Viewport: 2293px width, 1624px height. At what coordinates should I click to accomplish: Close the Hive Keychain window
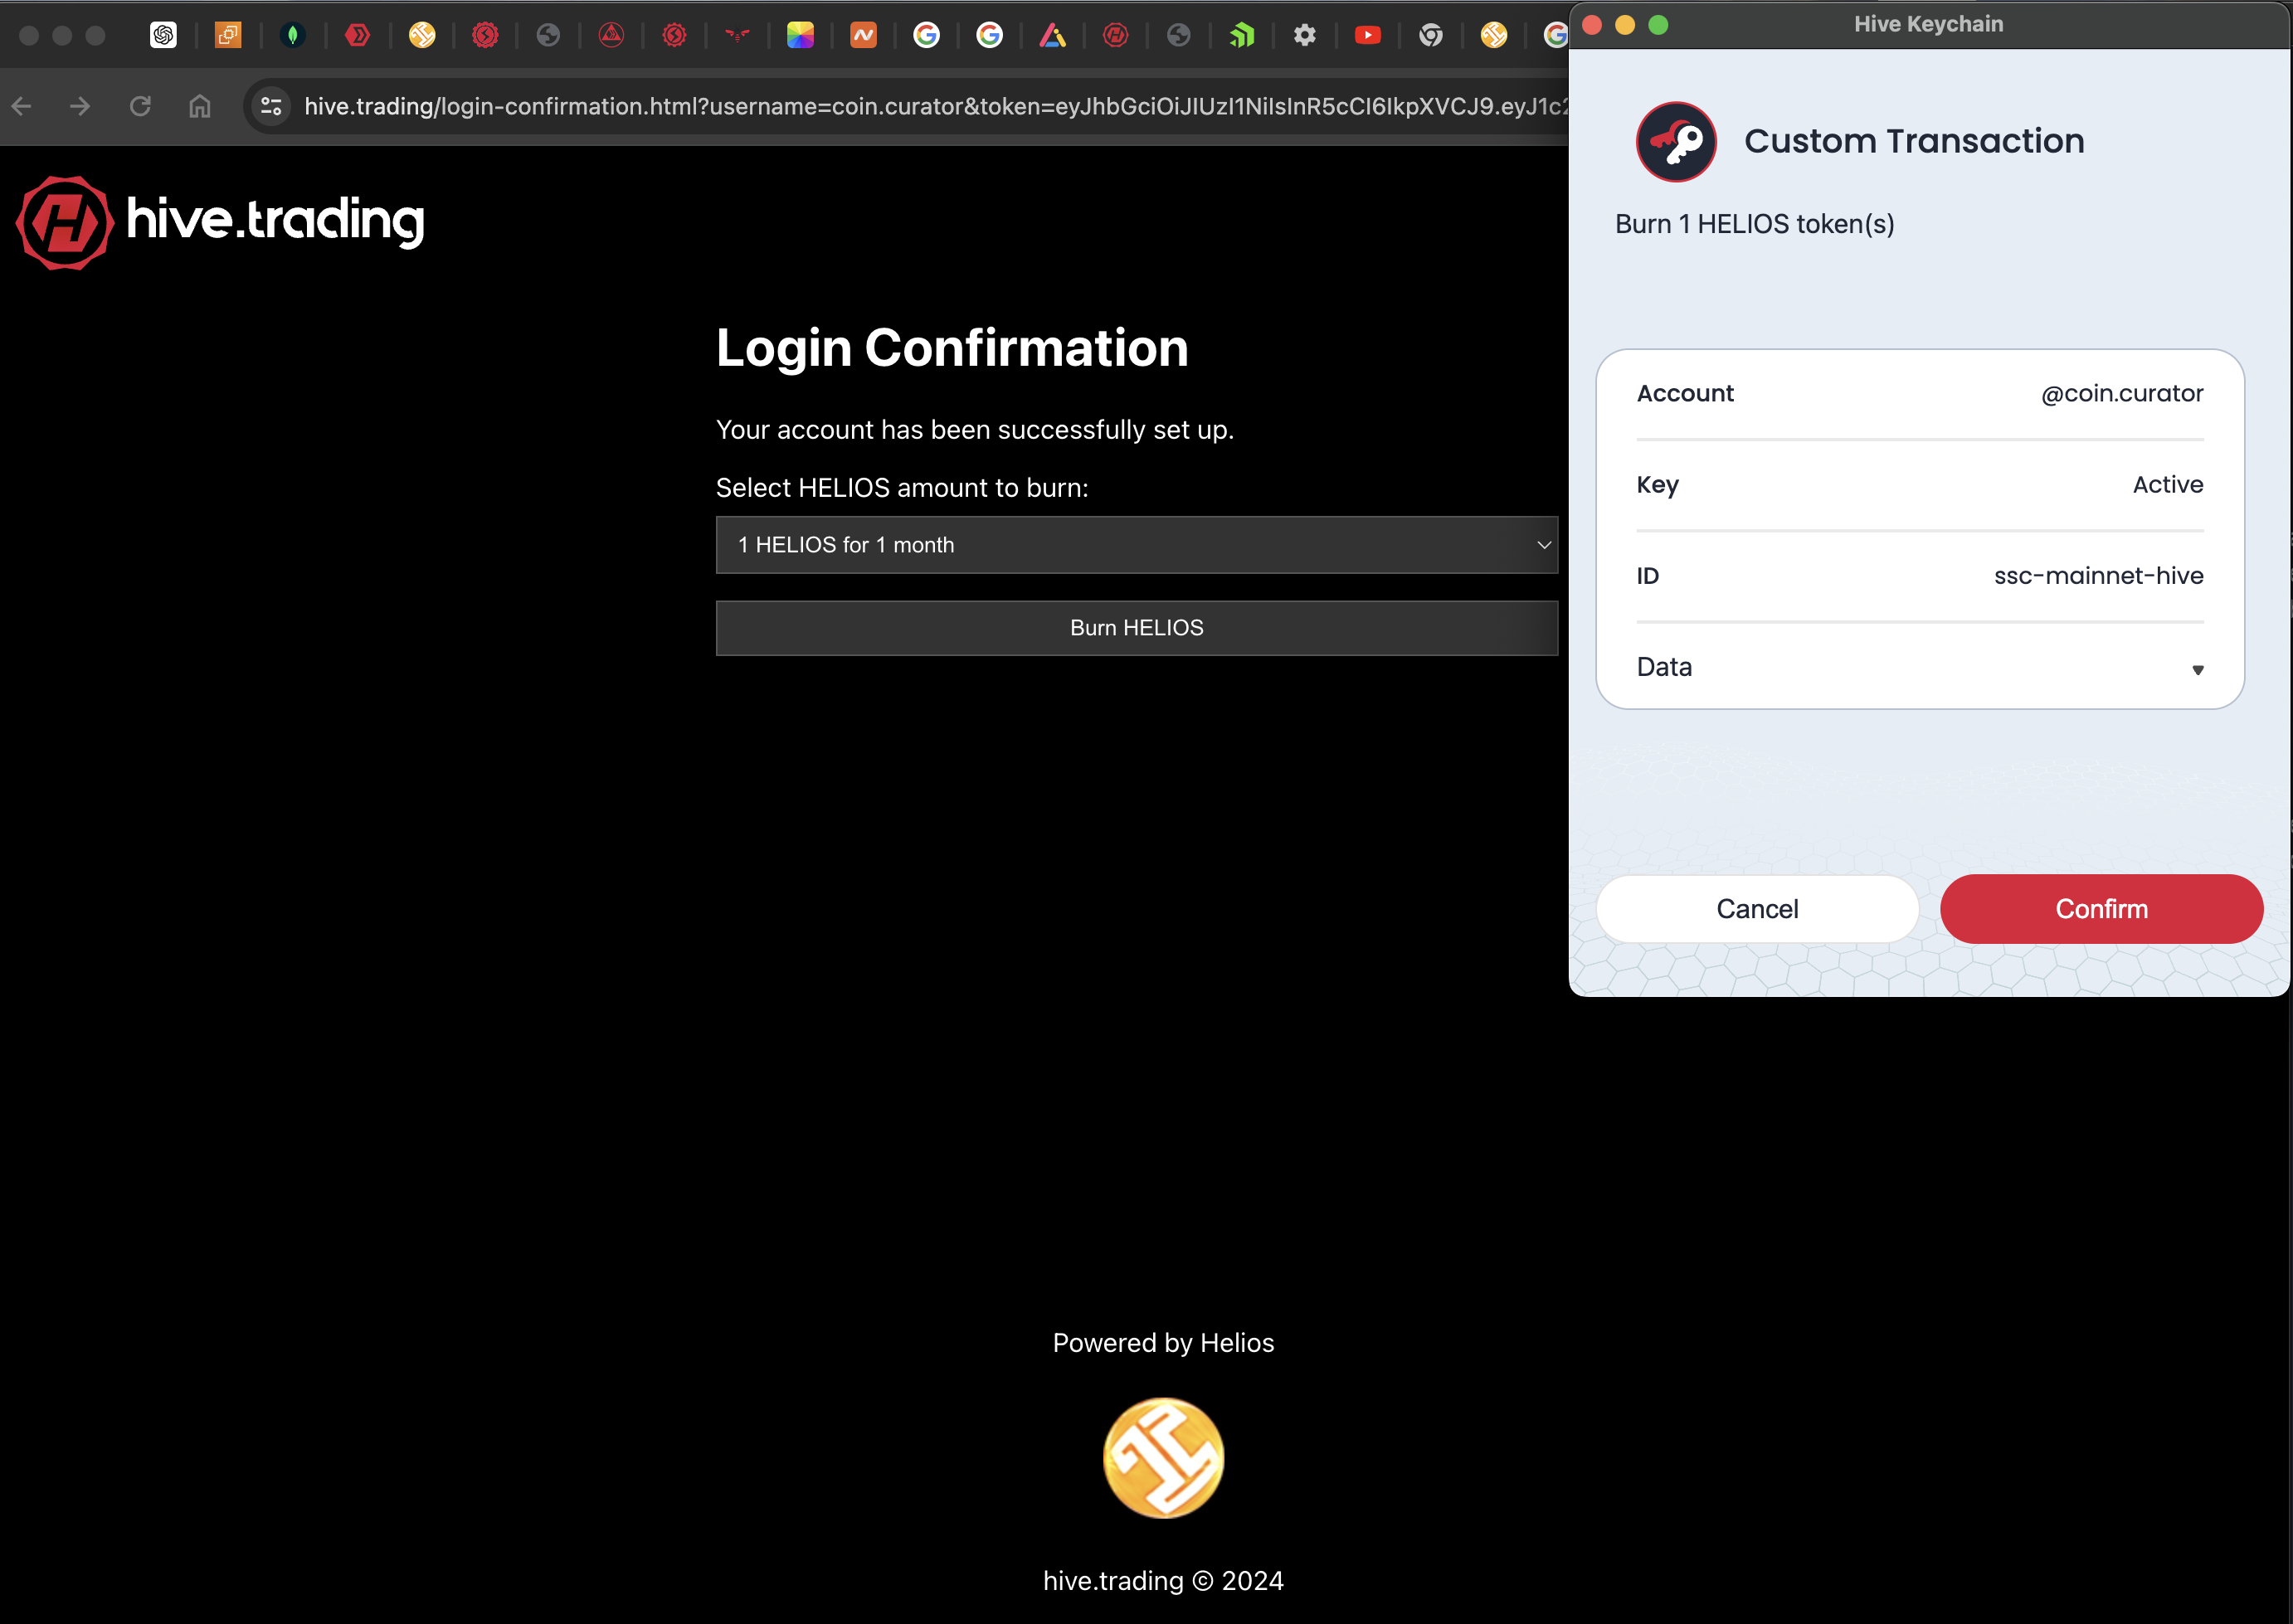tap(1592, 24)
